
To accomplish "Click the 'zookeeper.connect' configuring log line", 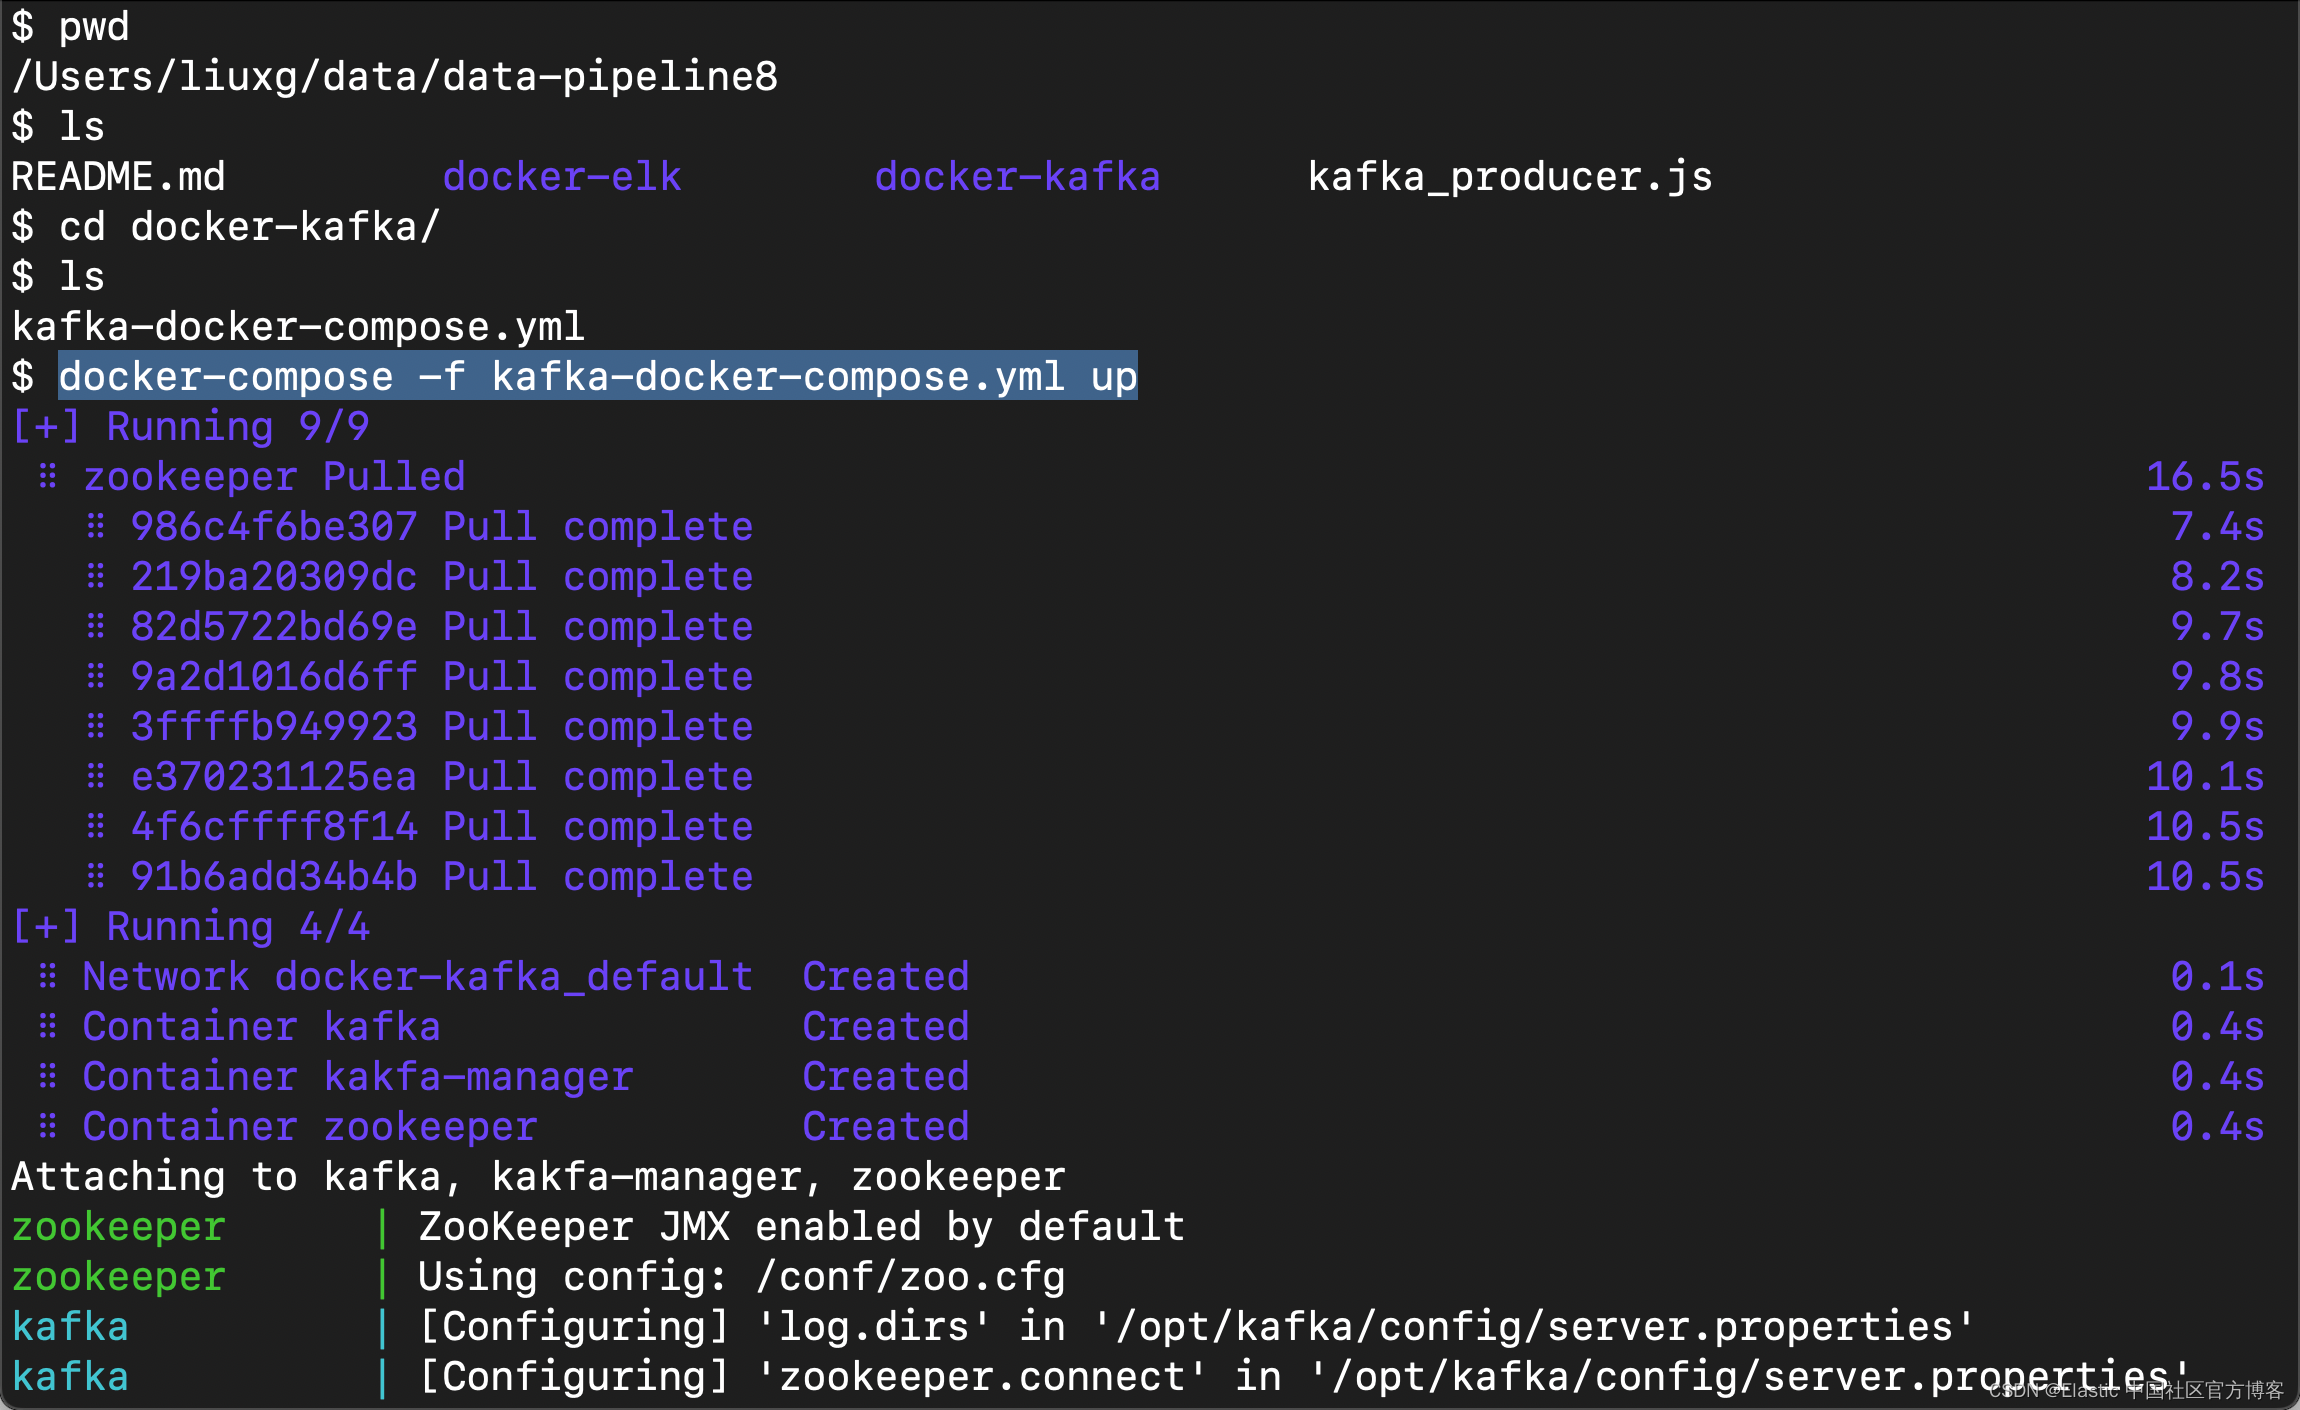I will 1305,1377.
